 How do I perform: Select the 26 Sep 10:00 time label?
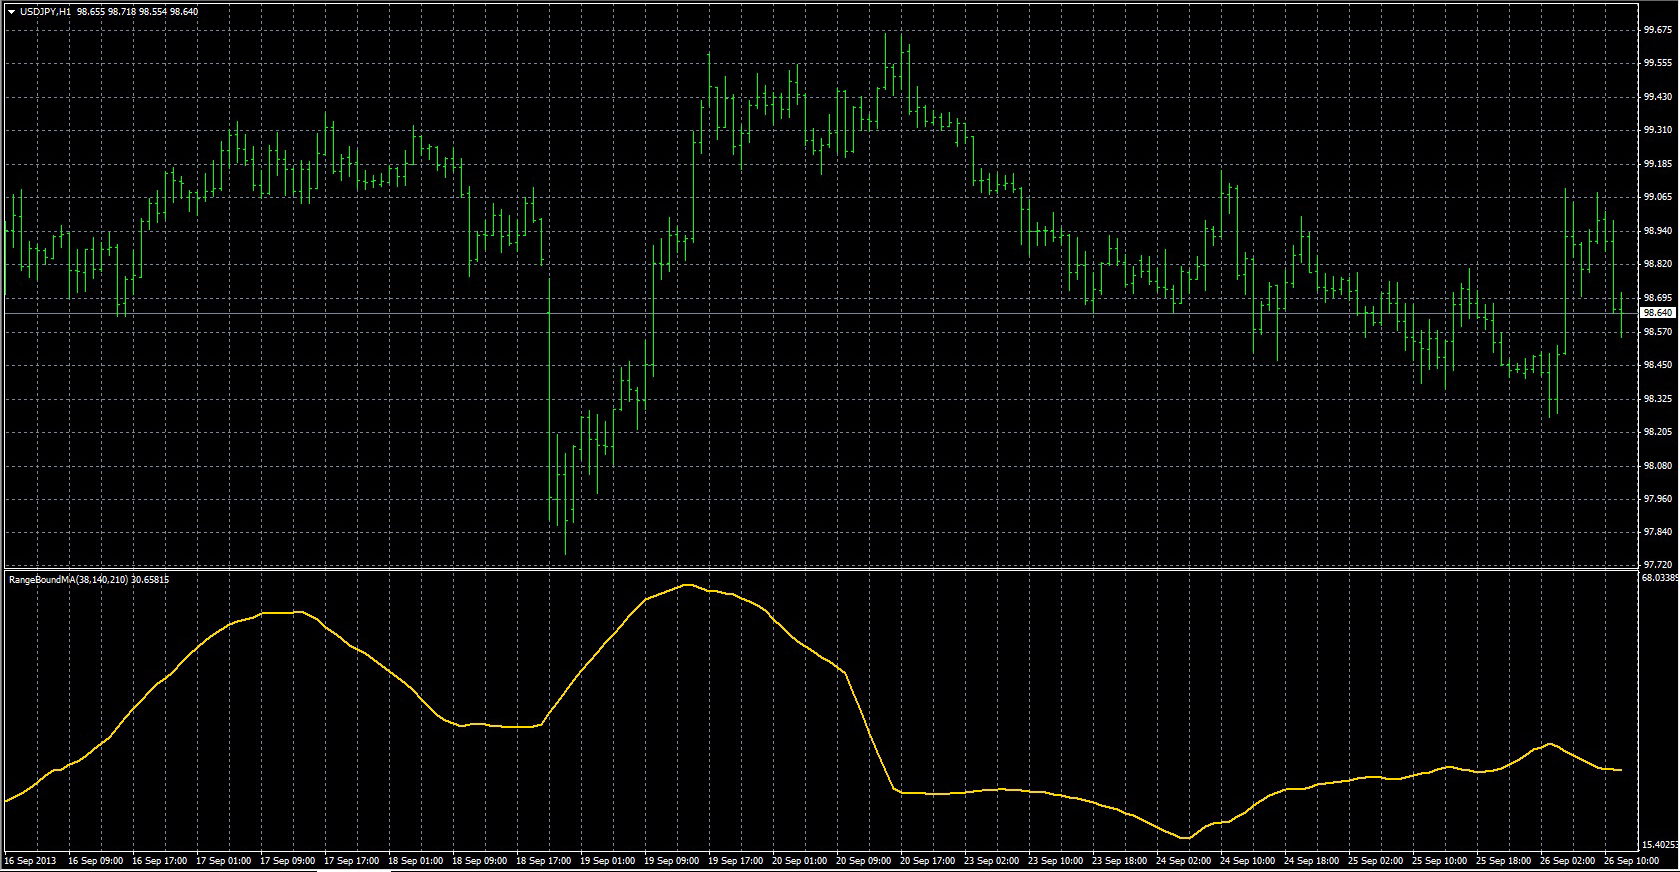point(1631,861)
